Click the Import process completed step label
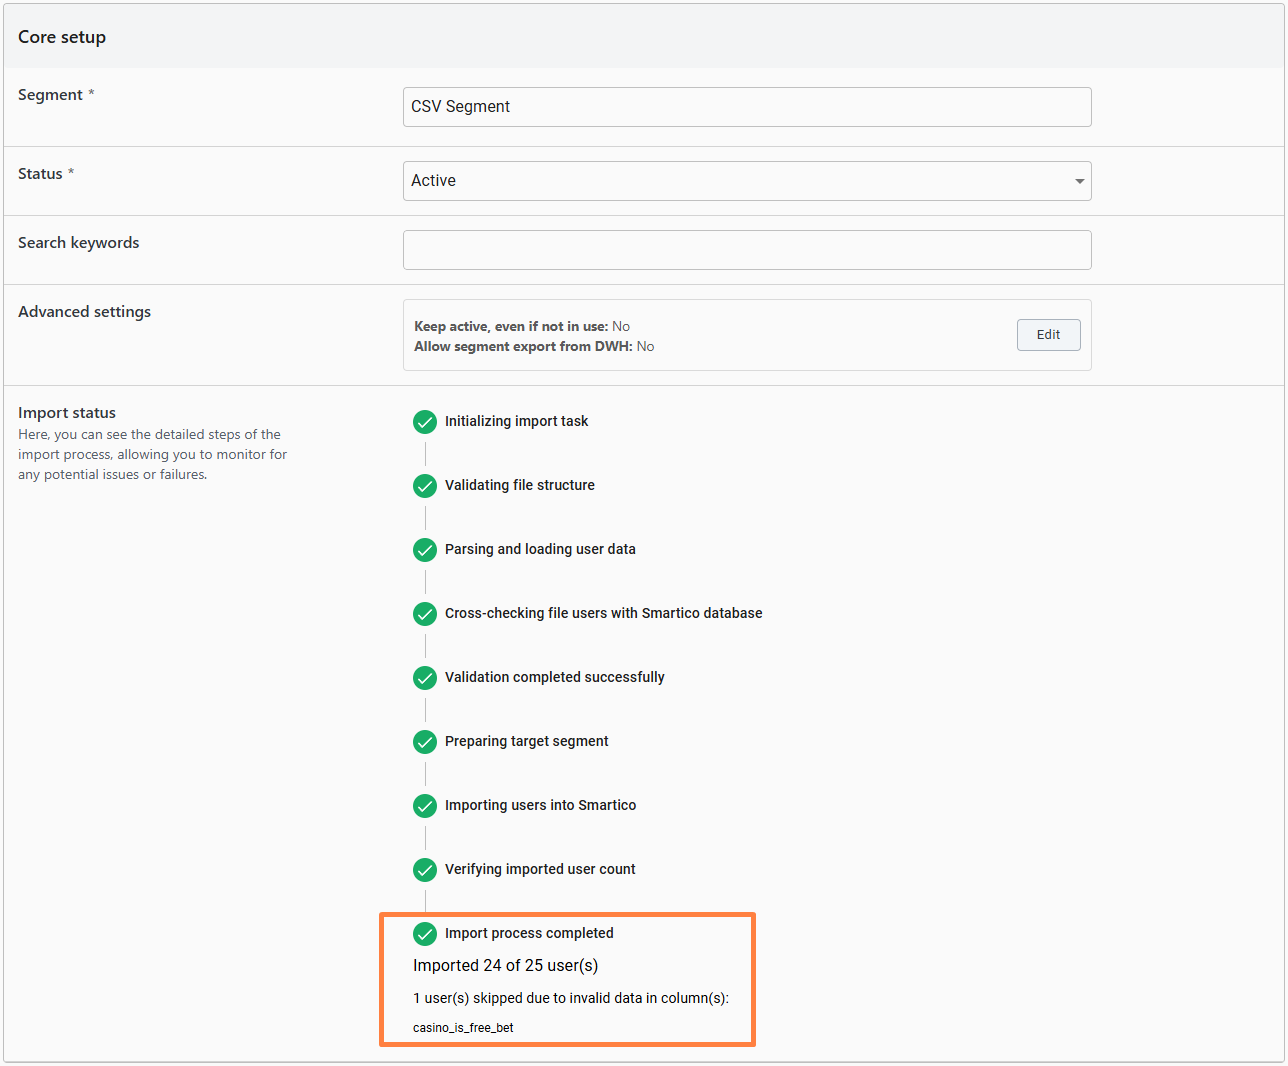 click(x=529, y=933)
